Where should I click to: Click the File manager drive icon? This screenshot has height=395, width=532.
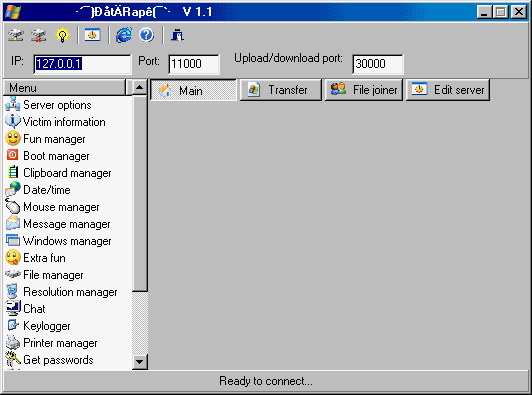13,274
